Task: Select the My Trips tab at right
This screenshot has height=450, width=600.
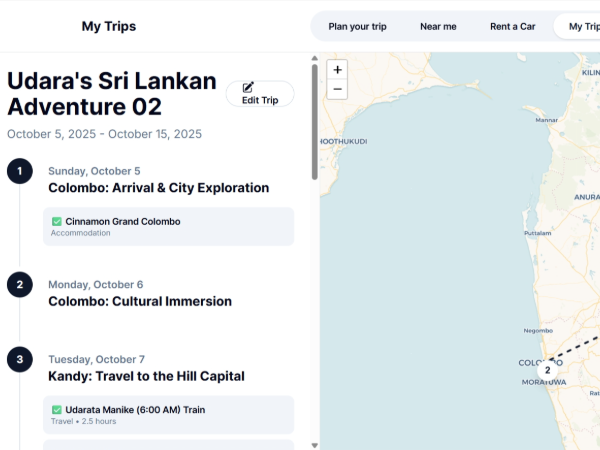Action: (x=582, y=26)
